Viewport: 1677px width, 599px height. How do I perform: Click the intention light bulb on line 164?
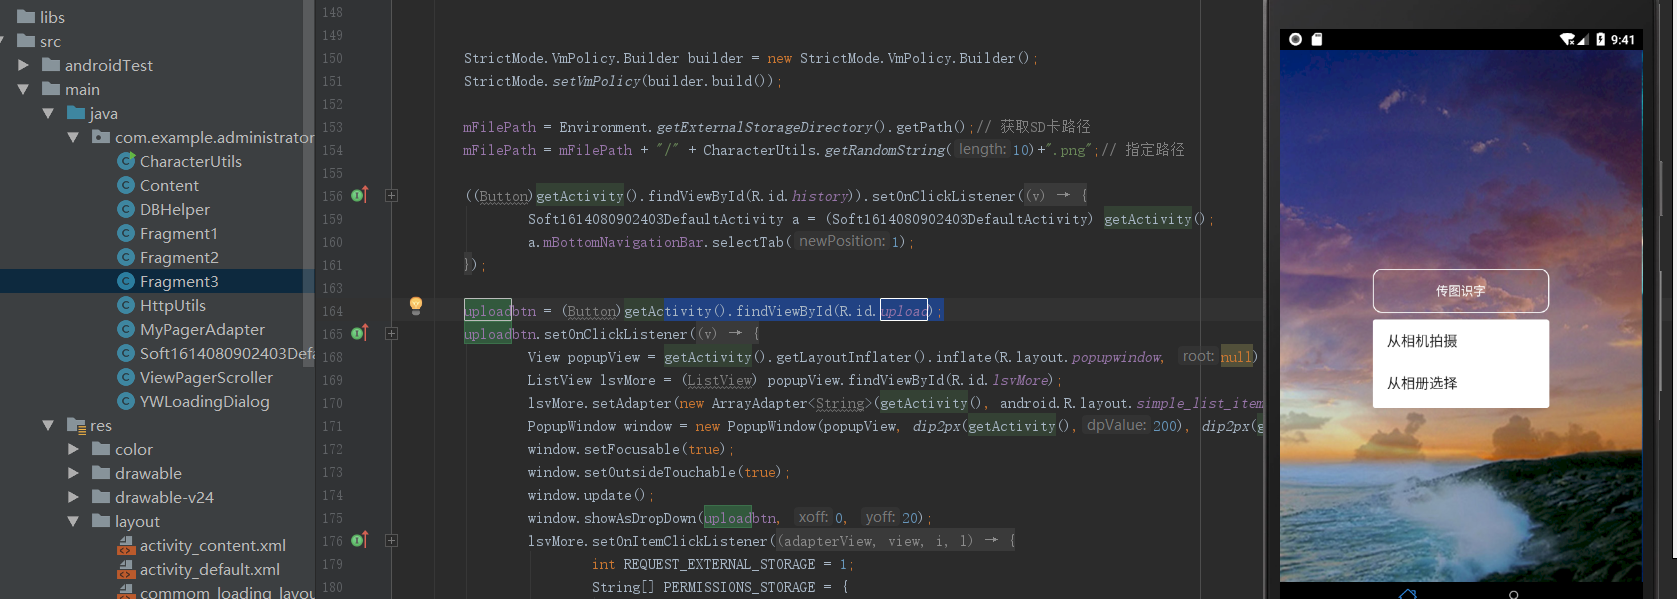click(416, 306)
